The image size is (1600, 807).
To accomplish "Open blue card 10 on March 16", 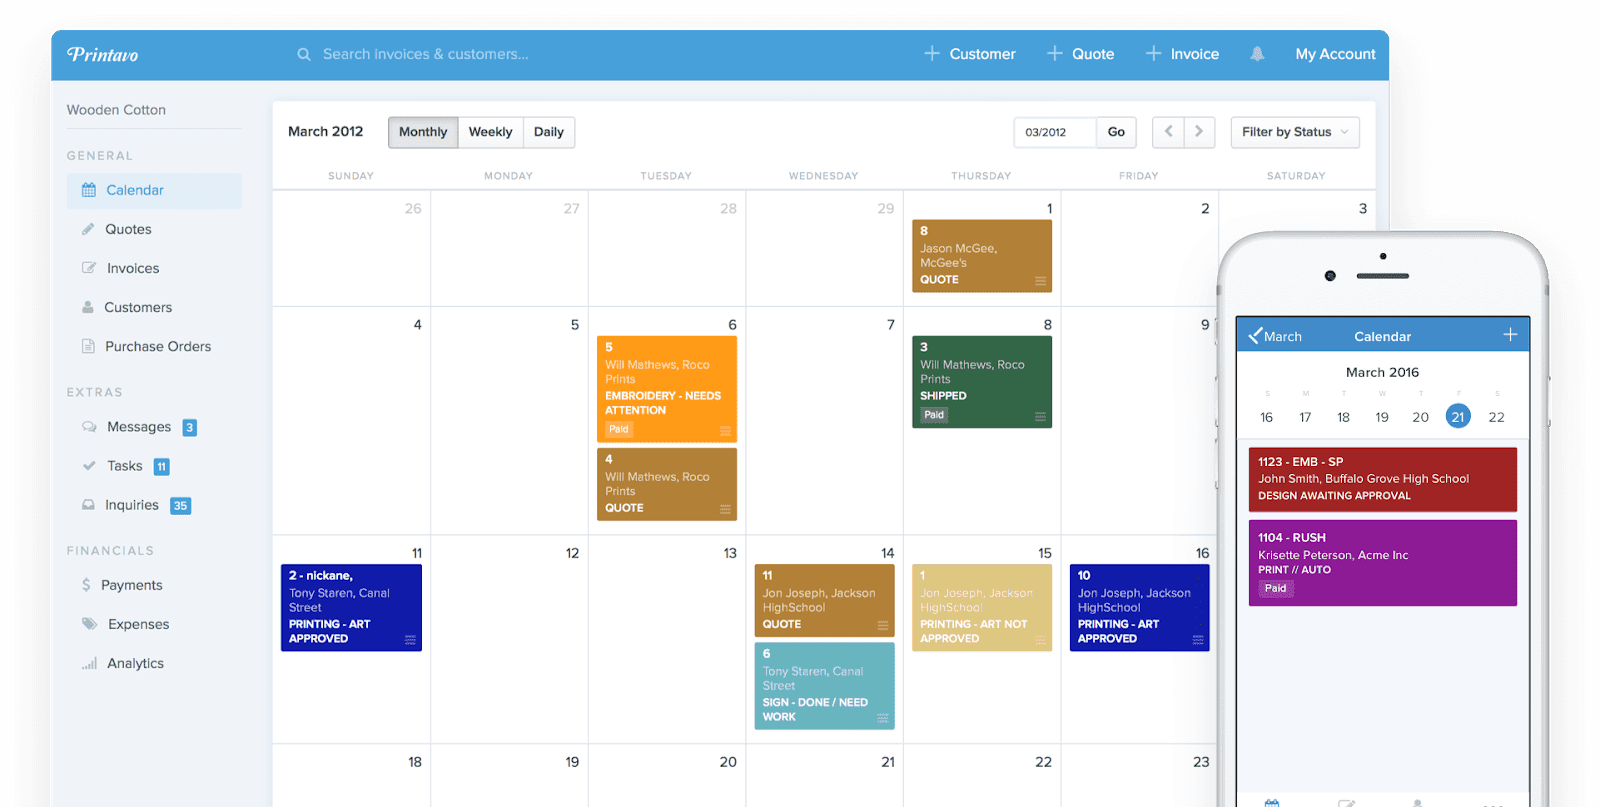I will coord(1139,608).
